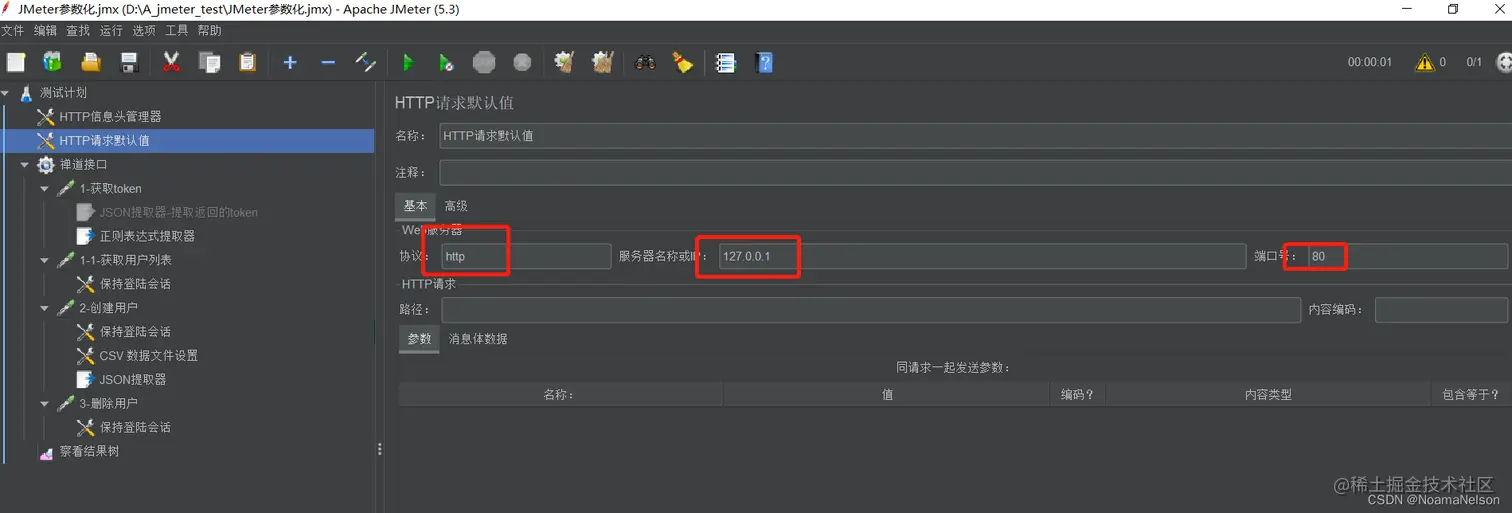Select 保持登陆会话 under 2-创建用户

(x=135, y=332)
